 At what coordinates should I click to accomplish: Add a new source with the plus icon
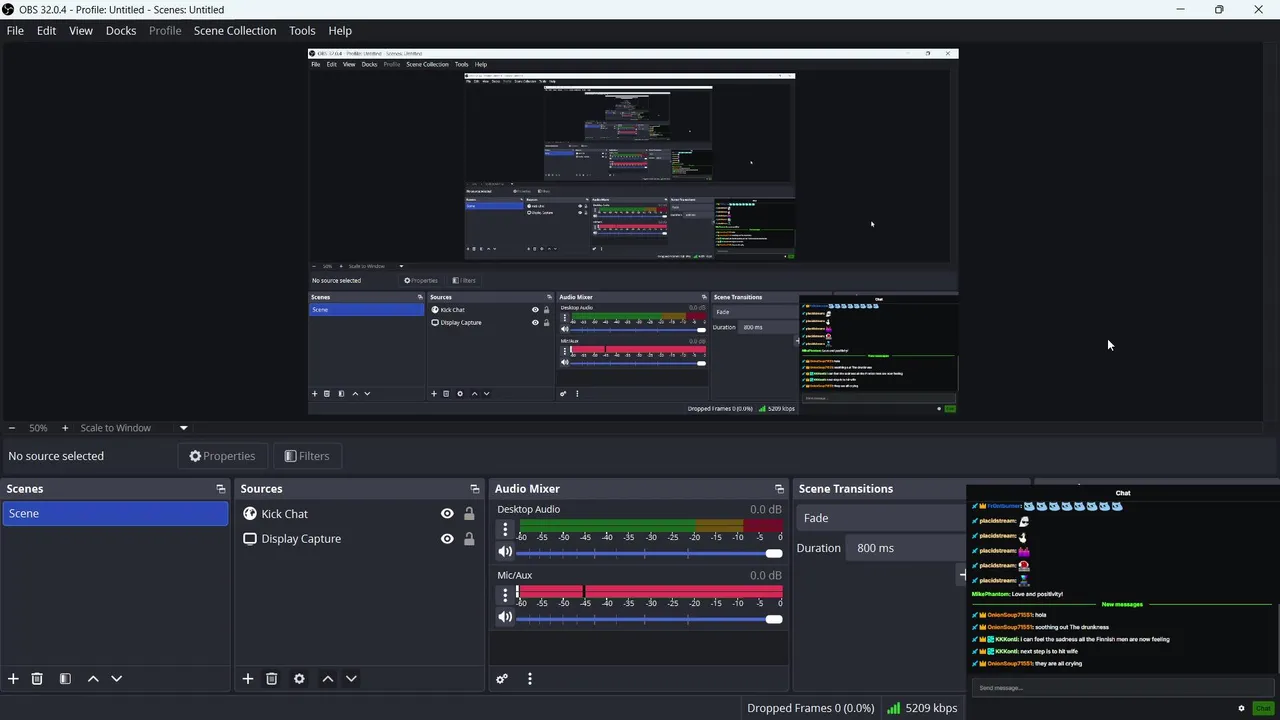click(248, 678)
